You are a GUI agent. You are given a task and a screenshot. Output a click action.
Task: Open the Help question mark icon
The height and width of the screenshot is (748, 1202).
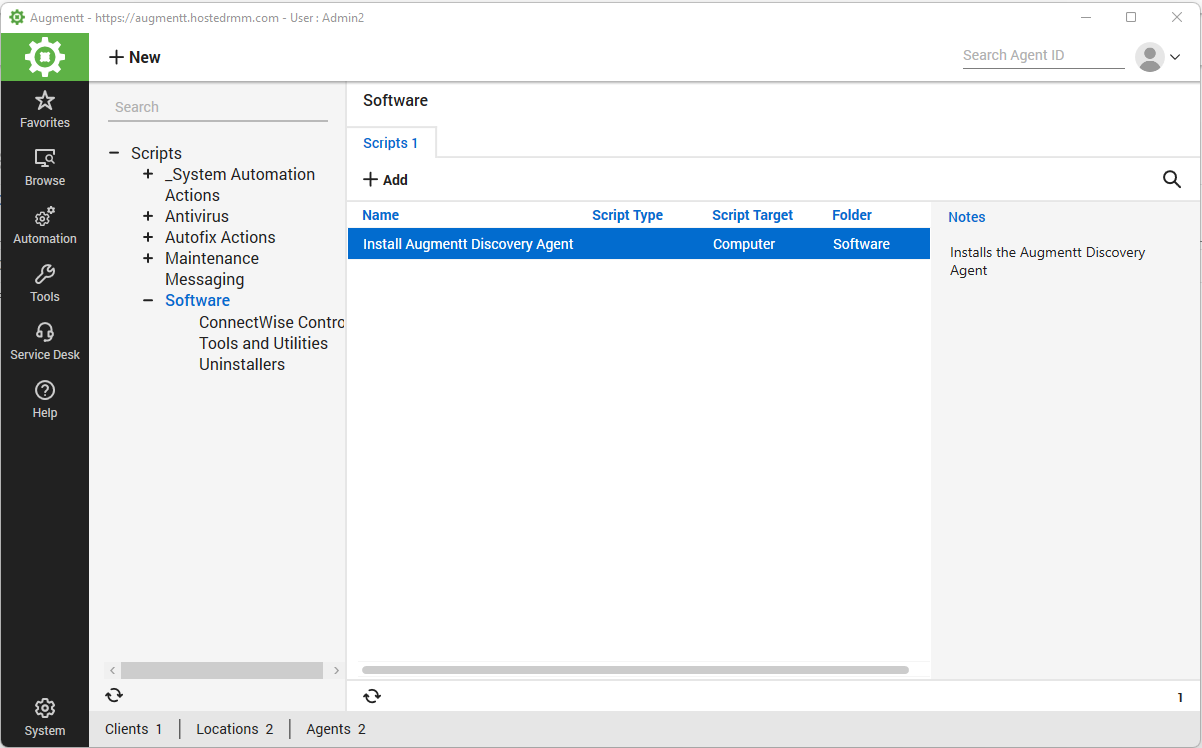pyautogui.click(x=44, y=391)
